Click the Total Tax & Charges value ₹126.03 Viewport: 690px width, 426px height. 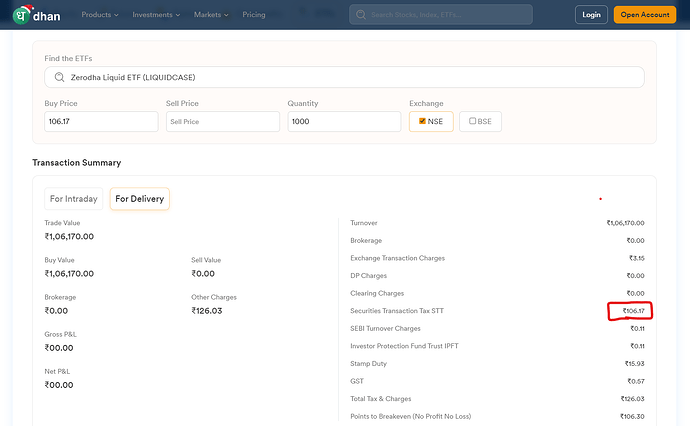632,399
